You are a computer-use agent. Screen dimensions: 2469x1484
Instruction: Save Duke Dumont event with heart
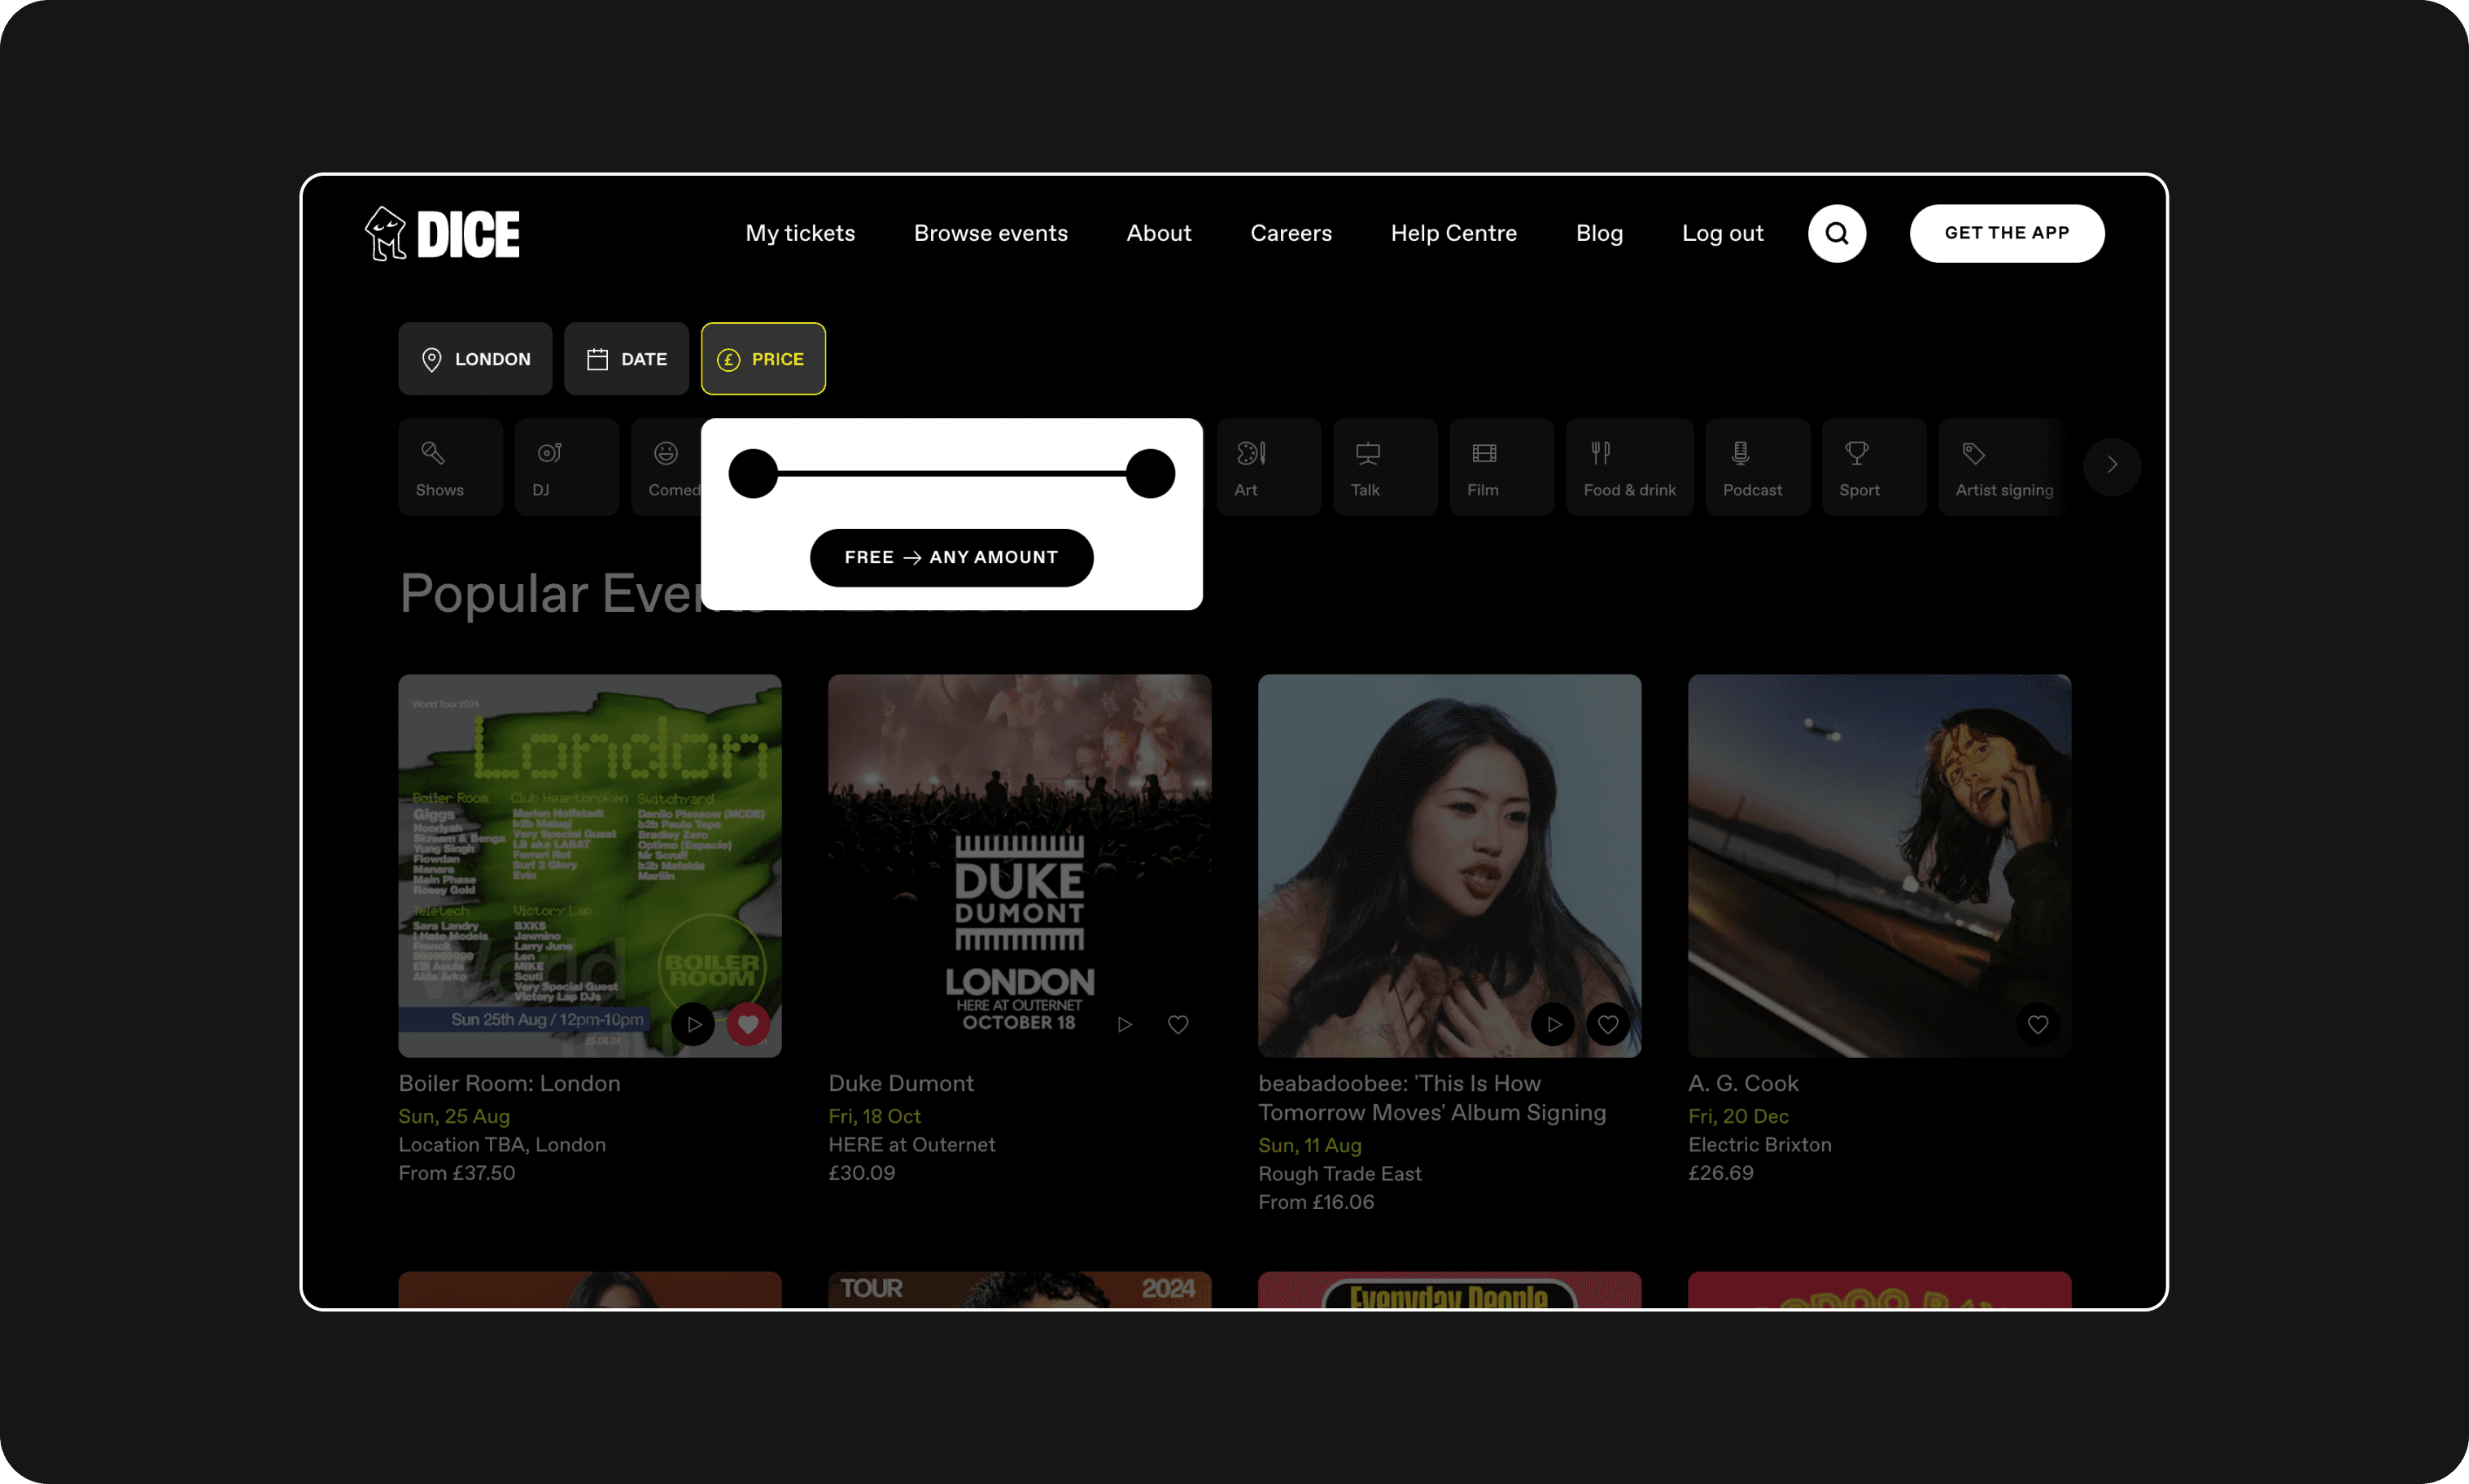click(x=1178, y=1024)
